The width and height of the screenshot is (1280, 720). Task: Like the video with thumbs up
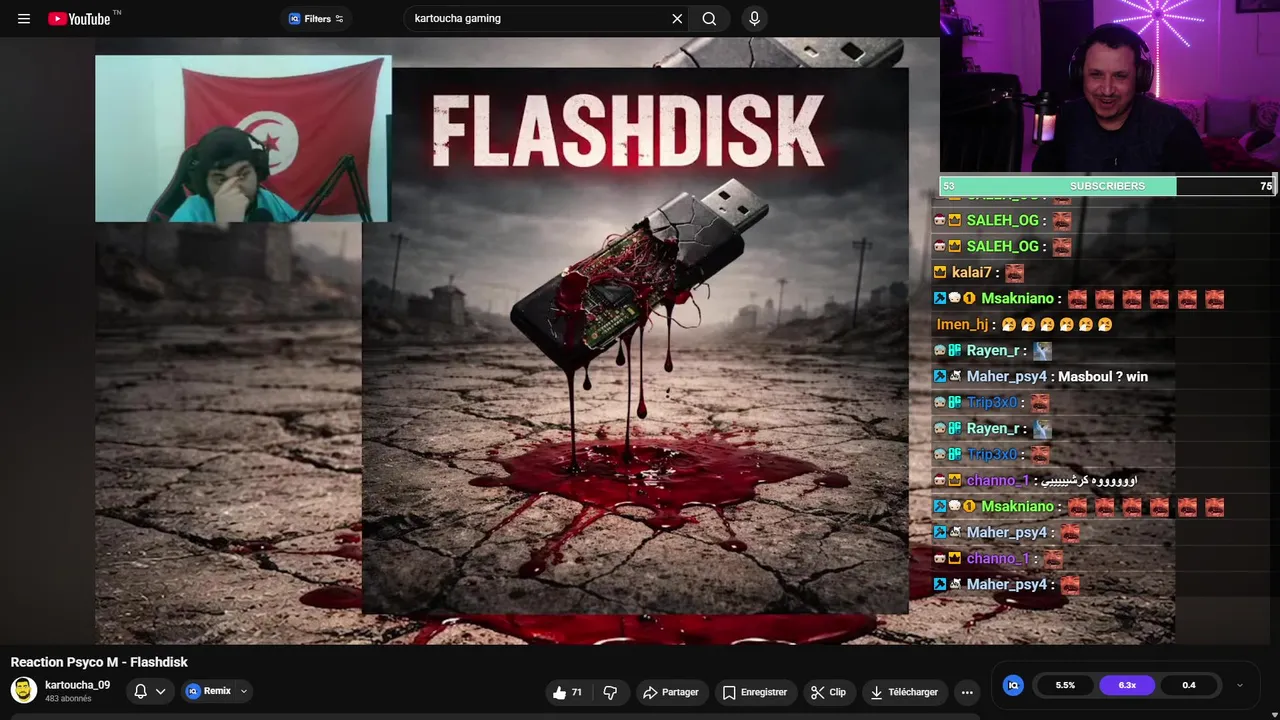[568, 692]
